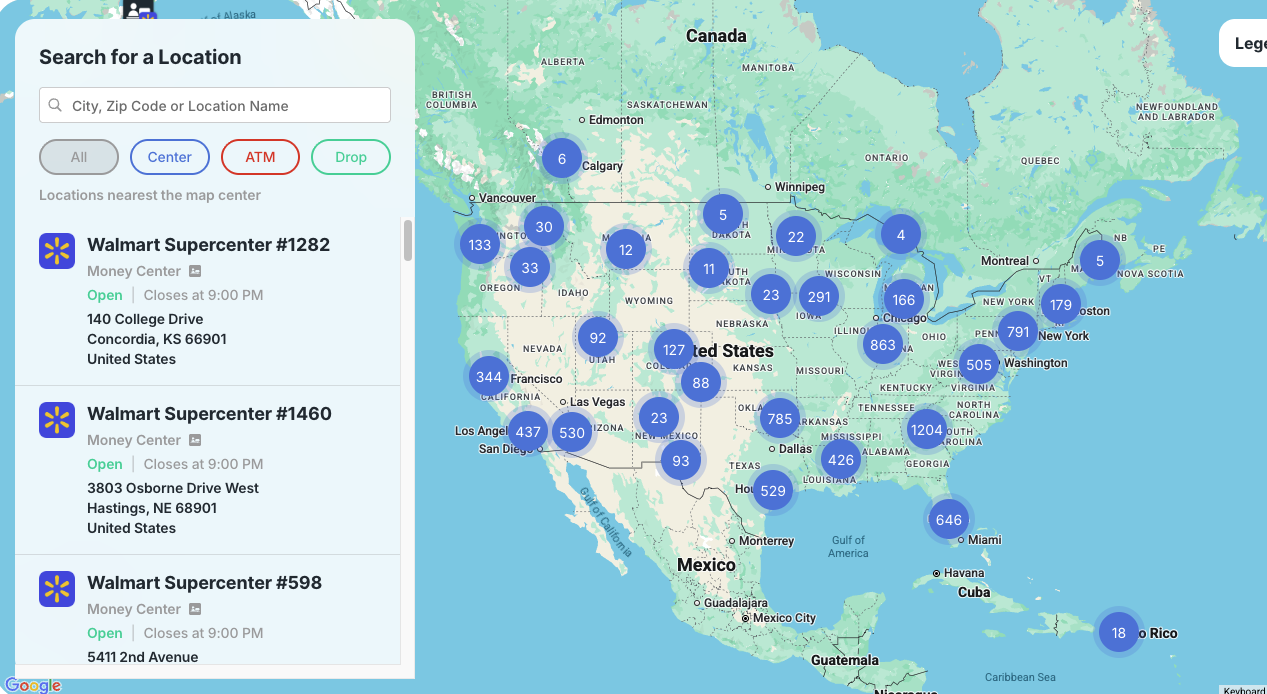This screenshot has width=1267, height=694.
Task: Open the map cluster marker showing 529
Action: (773, 490)
